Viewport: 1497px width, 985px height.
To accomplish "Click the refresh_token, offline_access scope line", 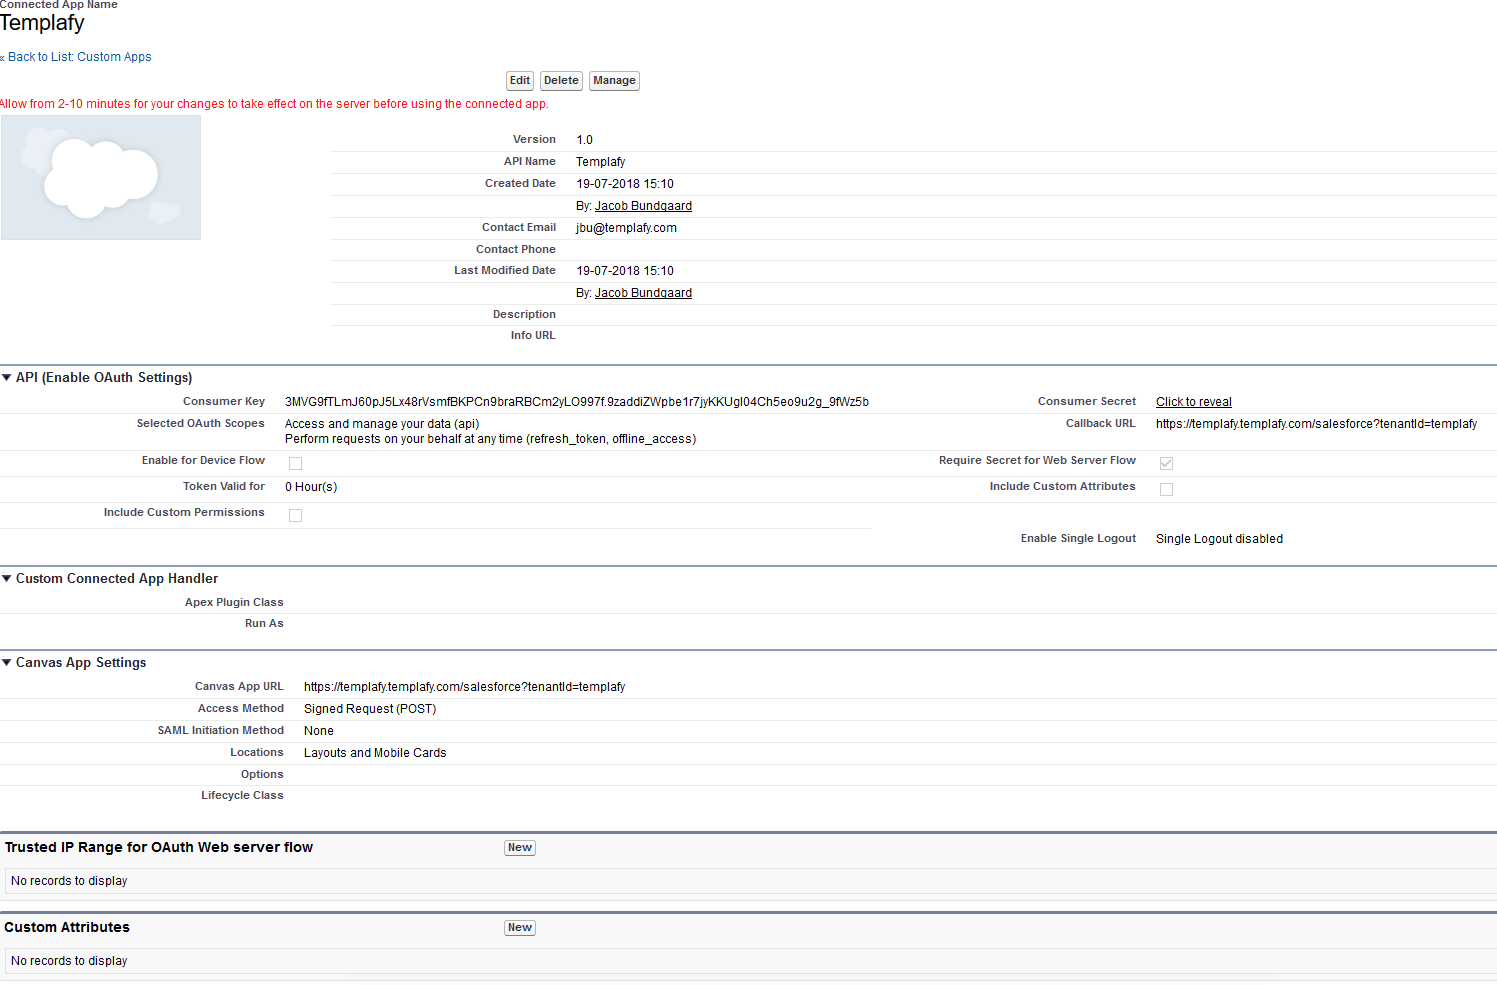I will click(x=490, y=439).
